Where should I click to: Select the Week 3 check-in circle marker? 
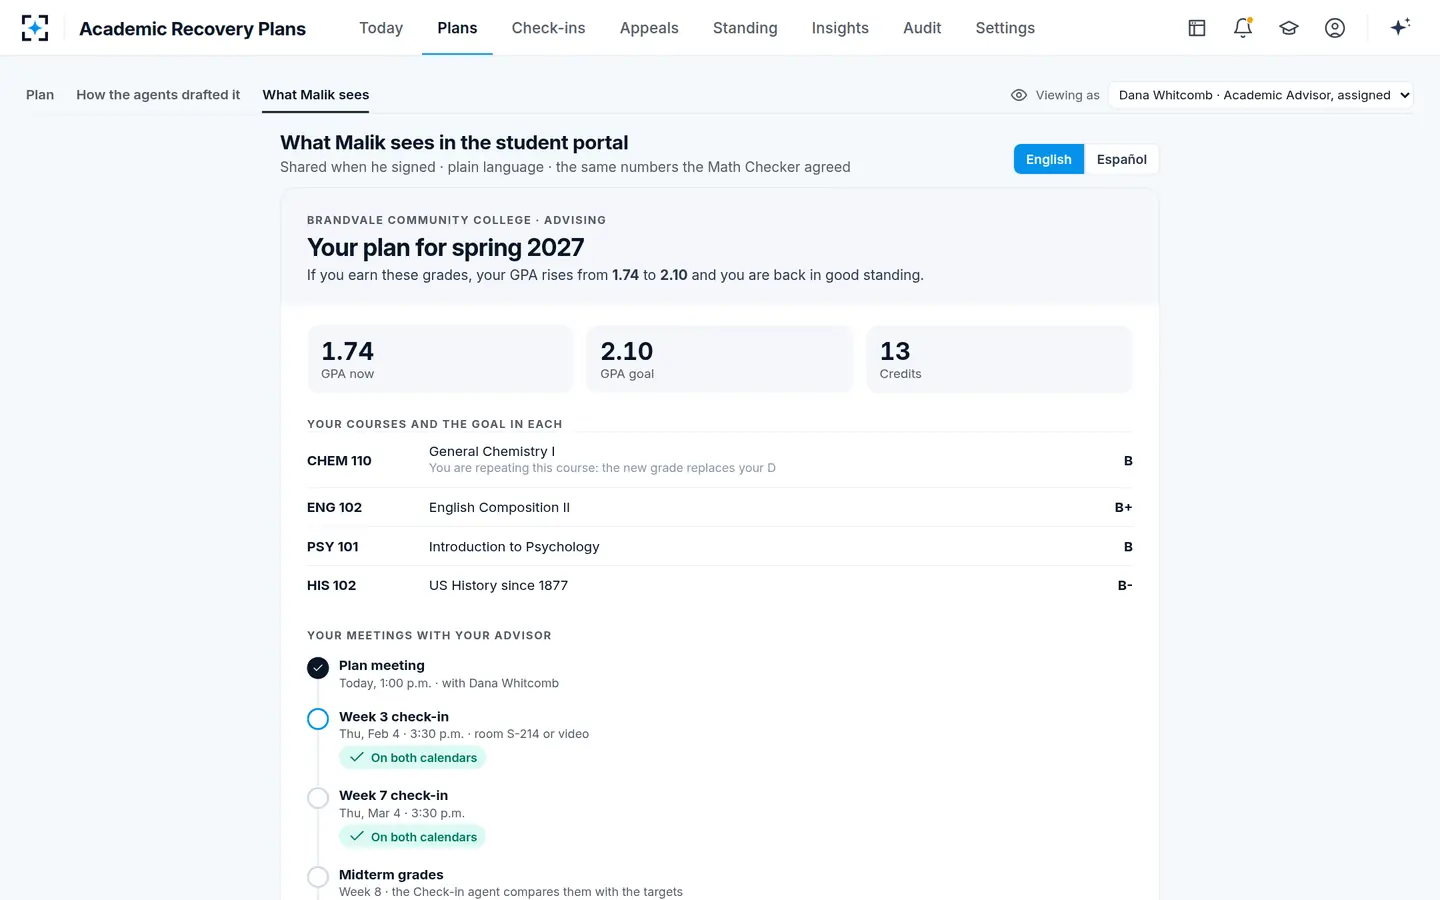coord(318,719)
